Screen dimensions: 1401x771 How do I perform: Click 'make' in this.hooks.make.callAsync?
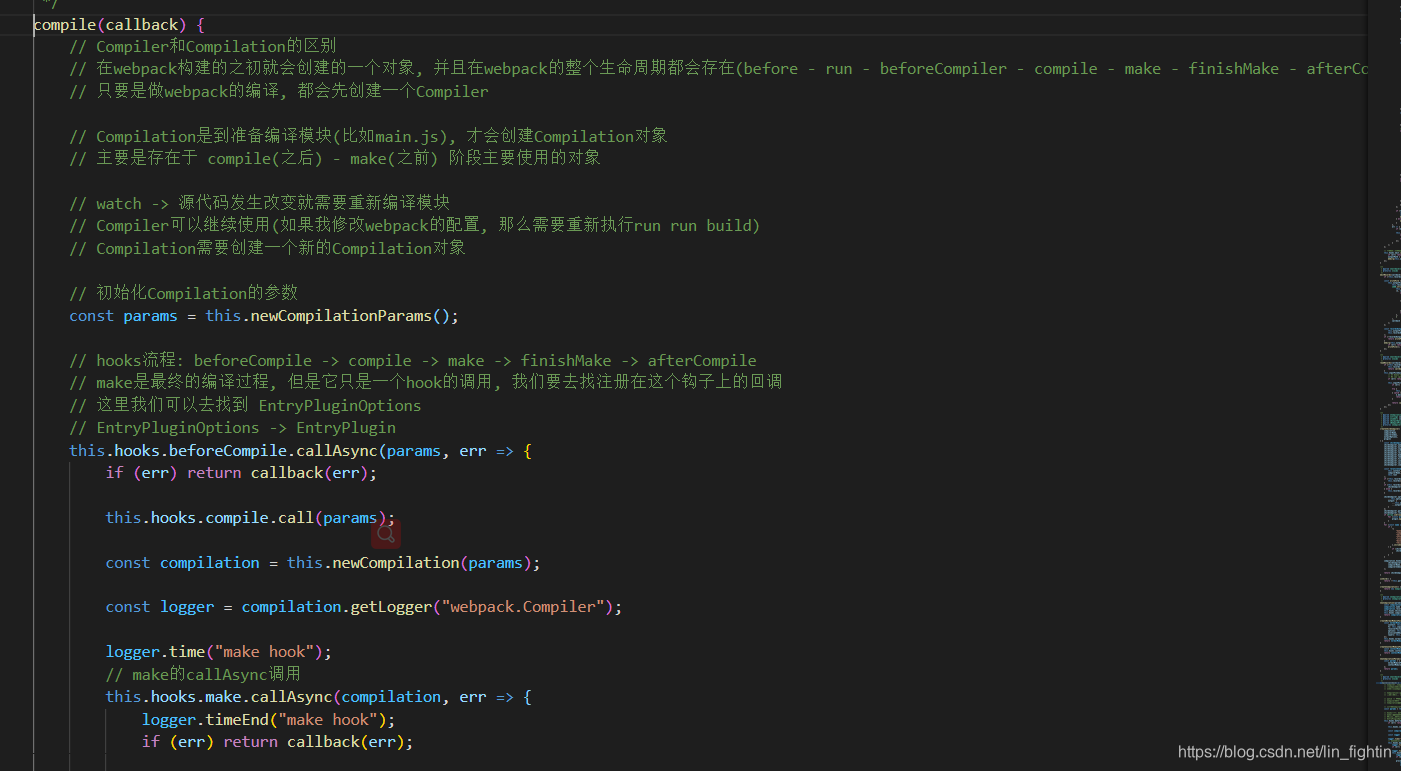click(223, 696)
